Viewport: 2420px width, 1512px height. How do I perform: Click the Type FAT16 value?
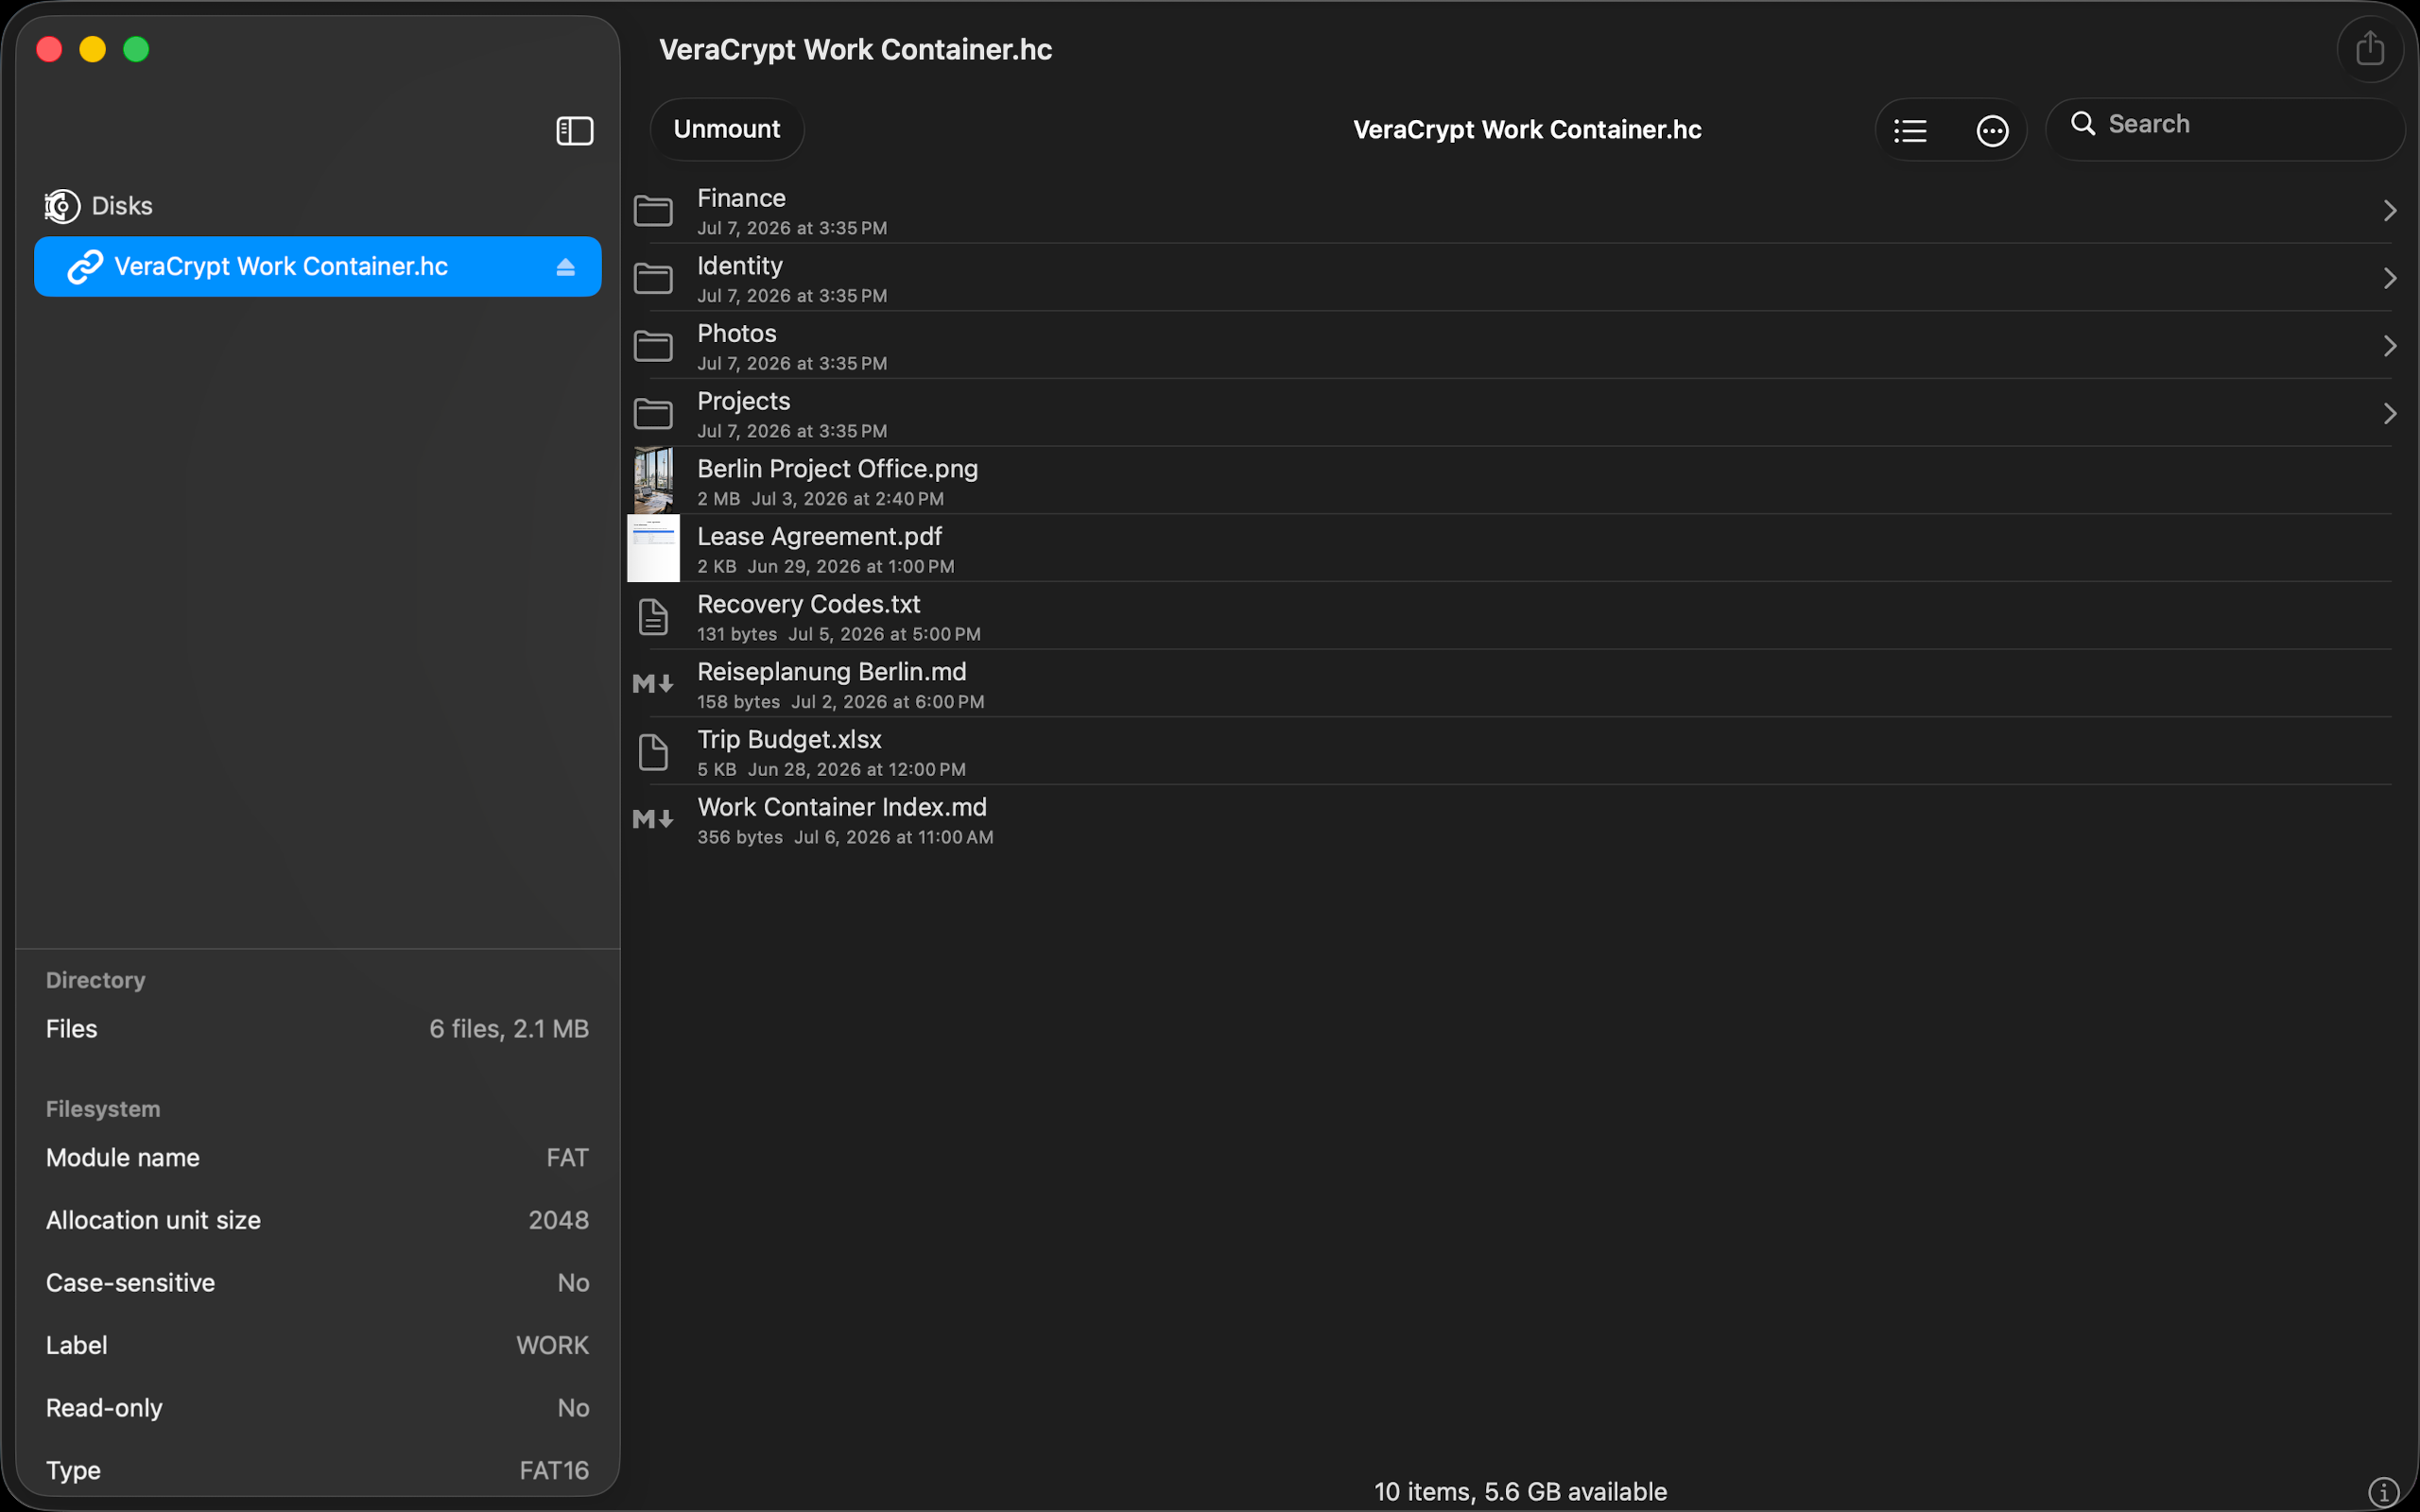555,1471
